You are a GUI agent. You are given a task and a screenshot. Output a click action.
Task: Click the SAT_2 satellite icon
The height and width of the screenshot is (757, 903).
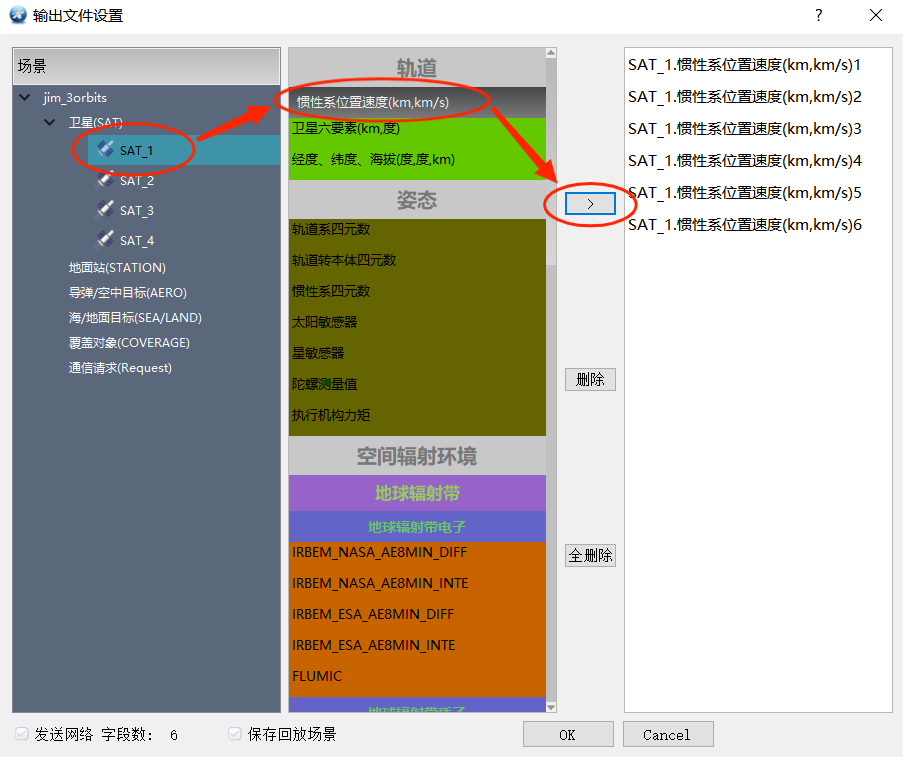click(x=105, y=180)
